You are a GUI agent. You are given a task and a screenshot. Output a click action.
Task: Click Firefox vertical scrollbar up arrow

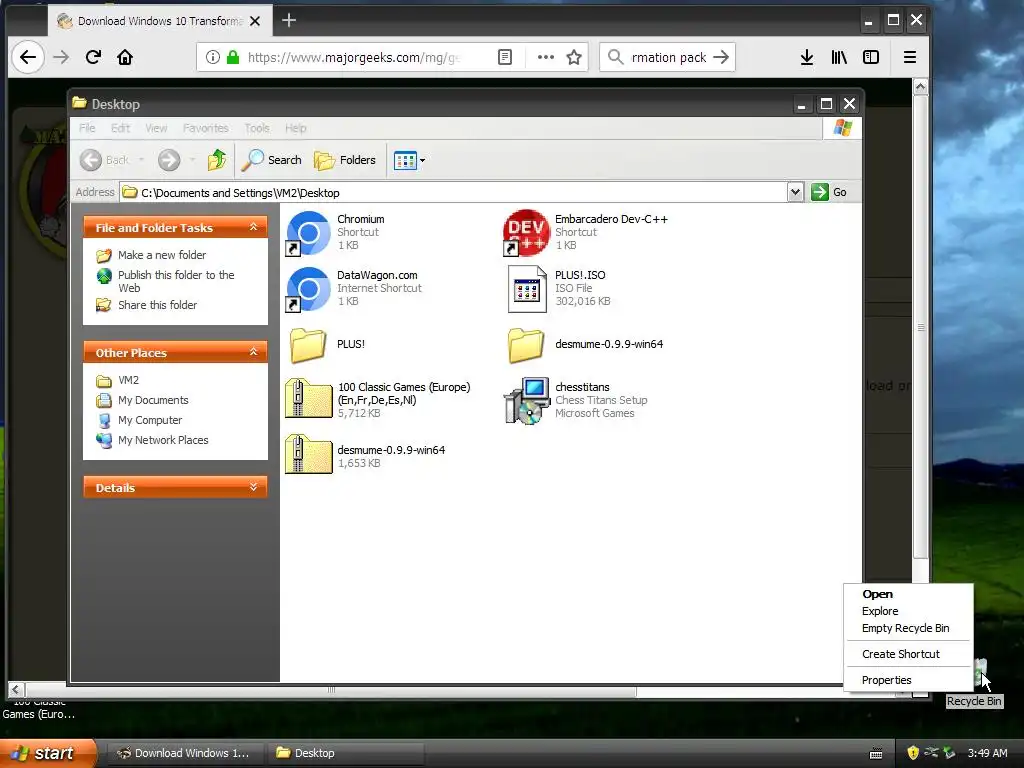tap(920, 86)
